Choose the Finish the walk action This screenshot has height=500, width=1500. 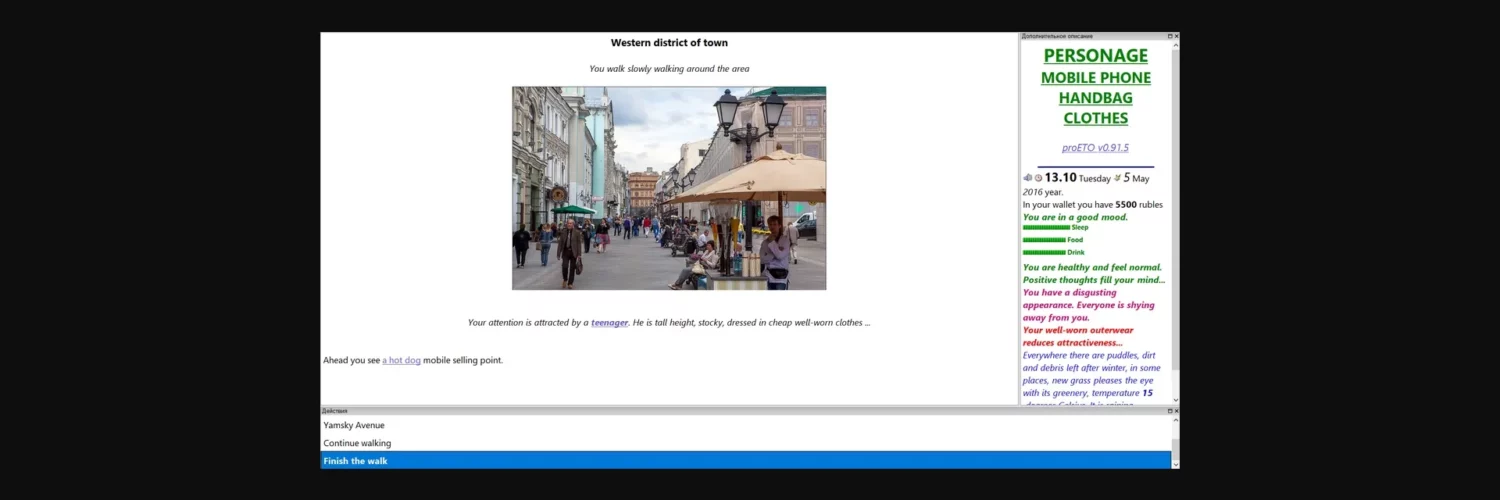pyautogui.click(x=355, y=461)
